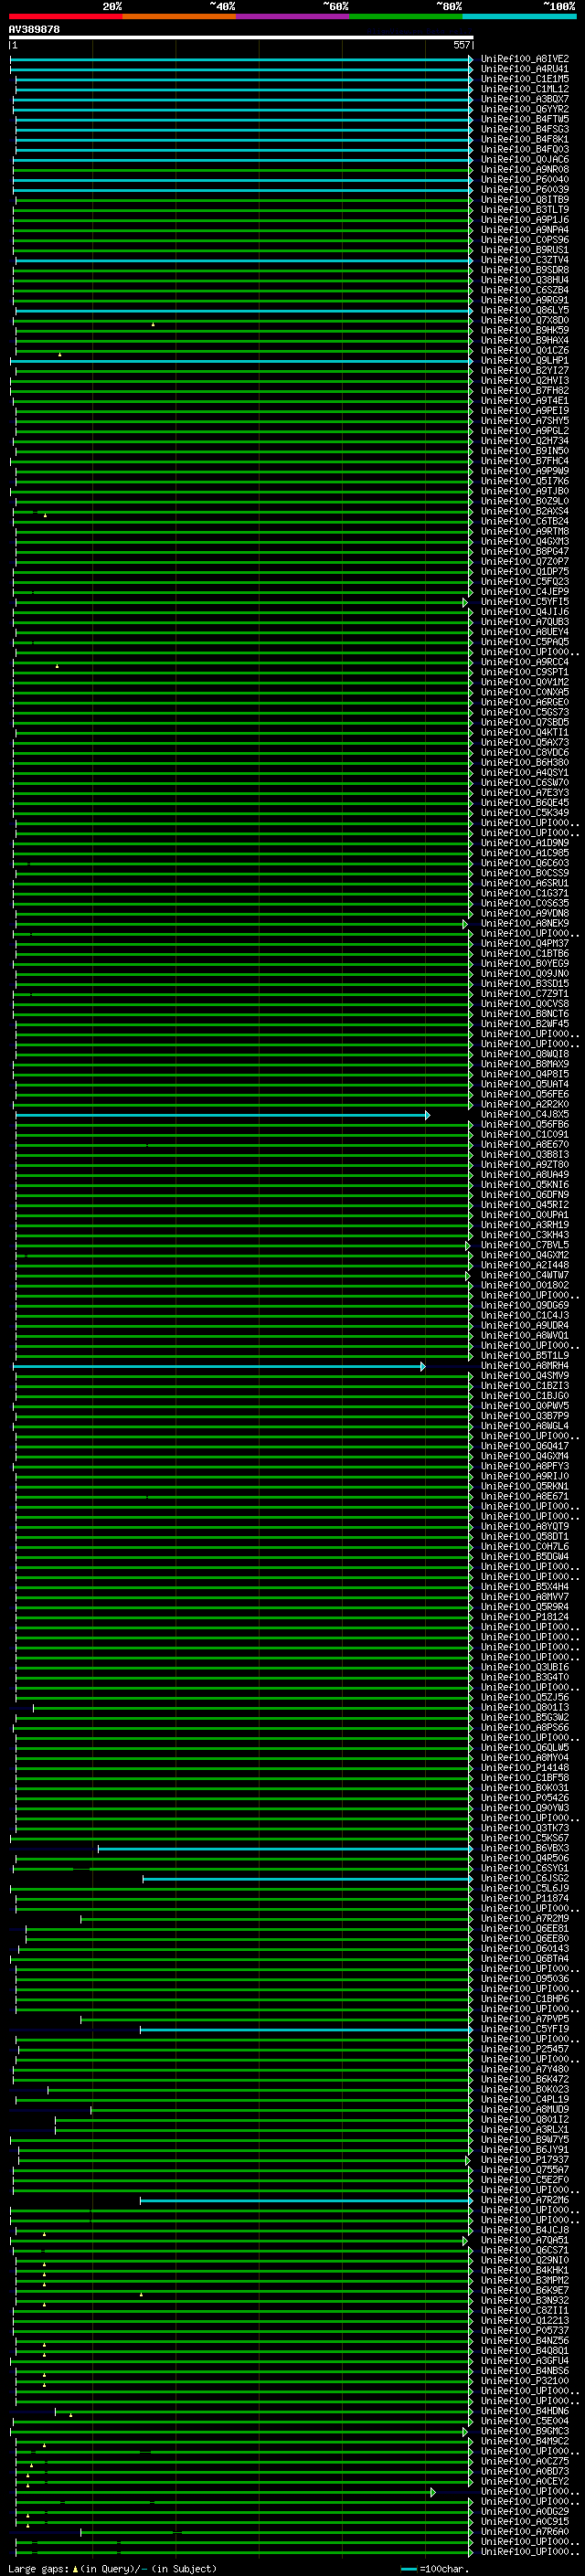Click the arrowhead ending UniRef100_C7BVL5 alignment
This screenshot has width=585, height=2576.
pyautogui.click(x=467, y=1245)
